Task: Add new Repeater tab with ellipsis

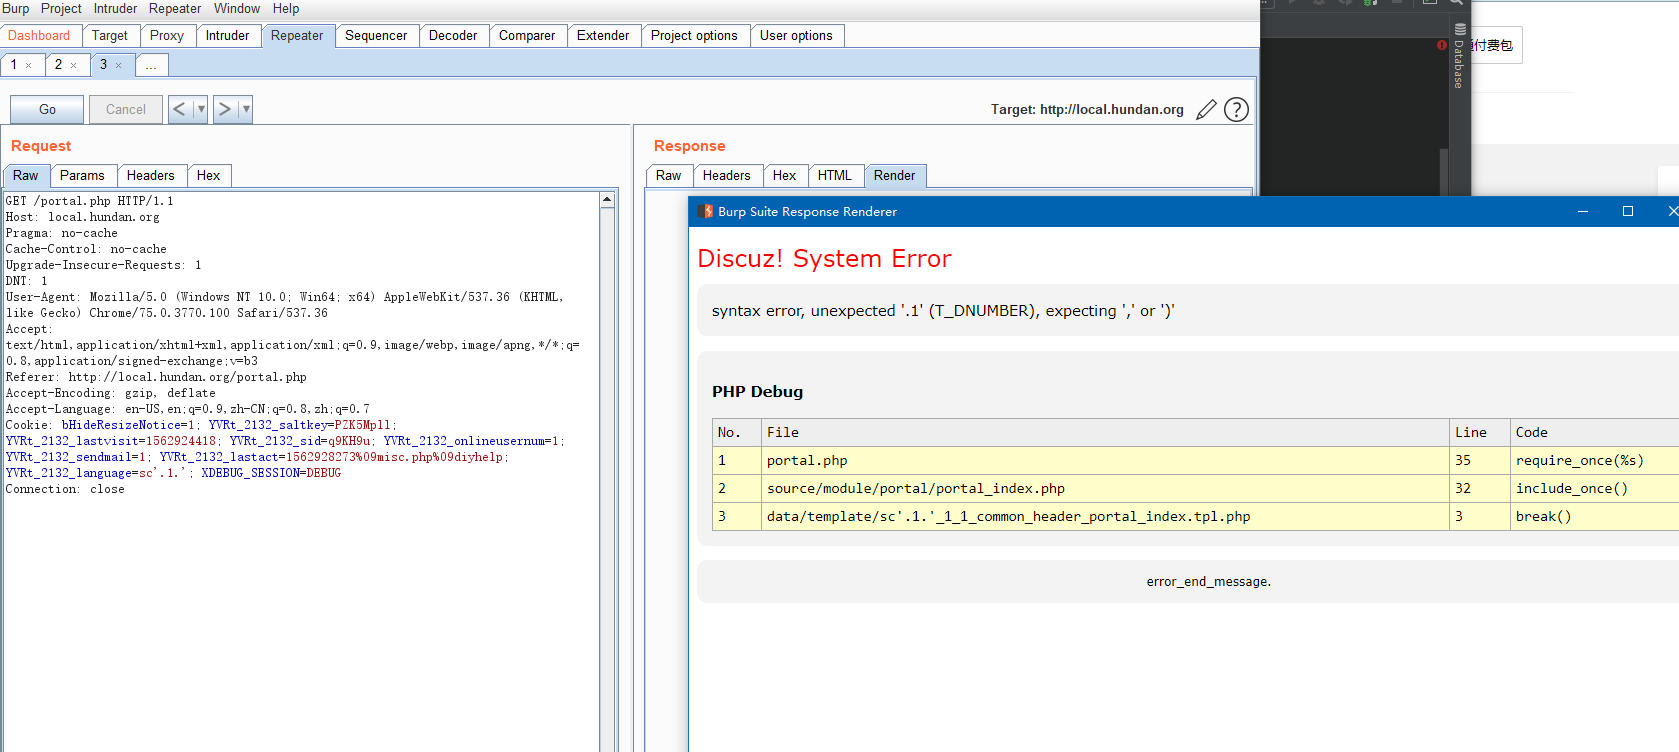Action: (151, 65)
